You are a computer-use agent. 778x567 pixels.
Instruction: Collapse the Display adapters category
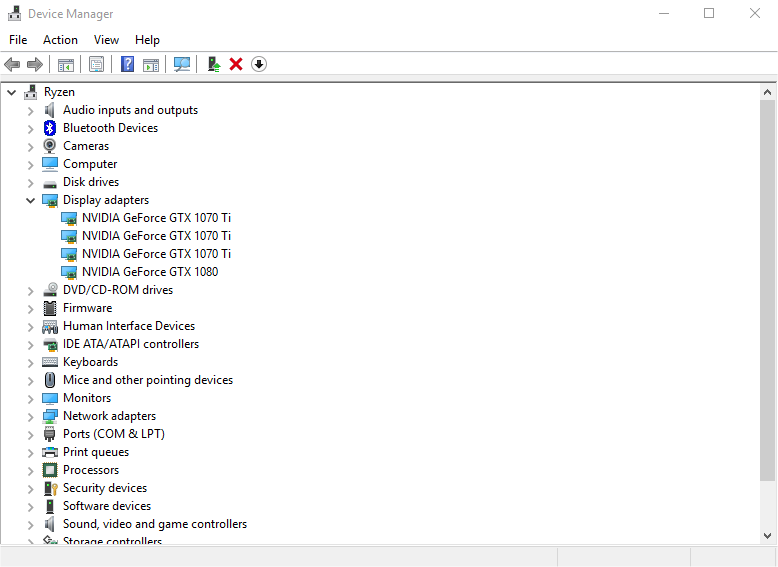[31, 200]
